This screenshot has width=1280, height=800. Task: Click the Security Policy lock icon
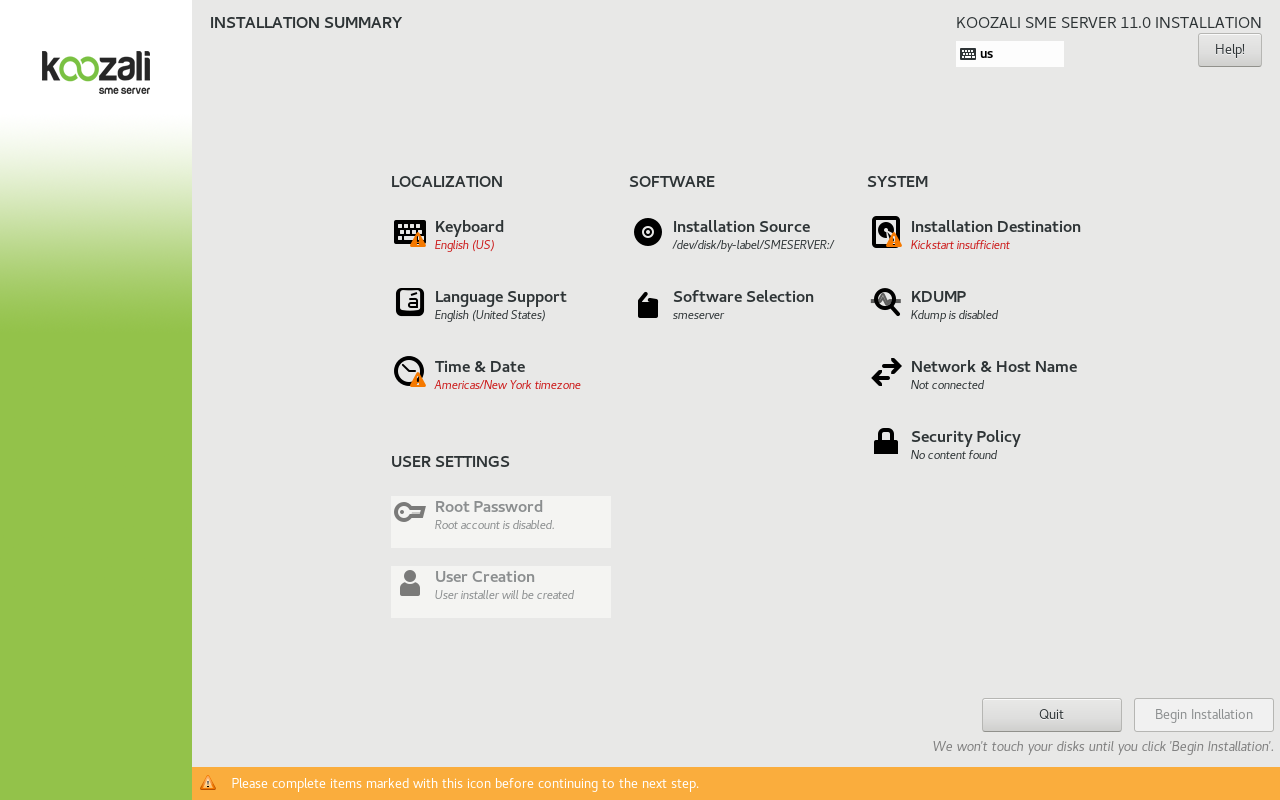[886, 441]
